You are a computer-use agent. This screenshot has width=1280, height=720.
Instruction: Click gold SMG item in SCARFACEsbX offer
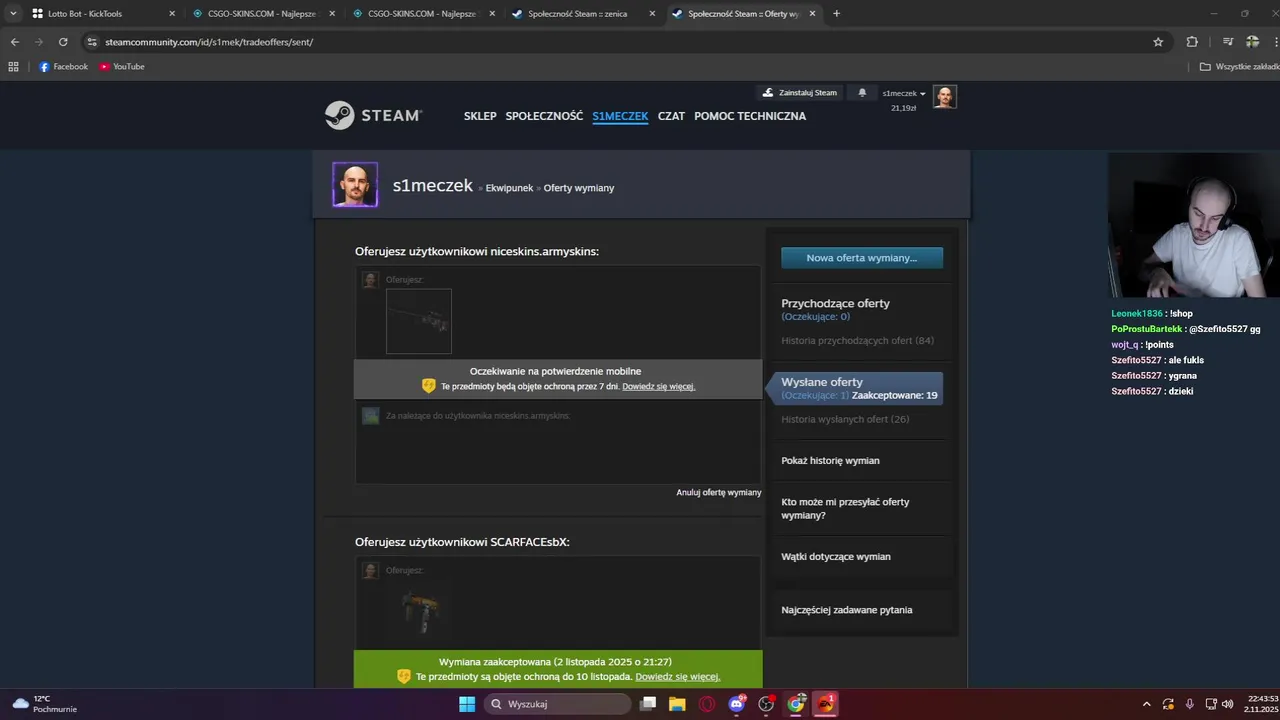tap(419, 611)
